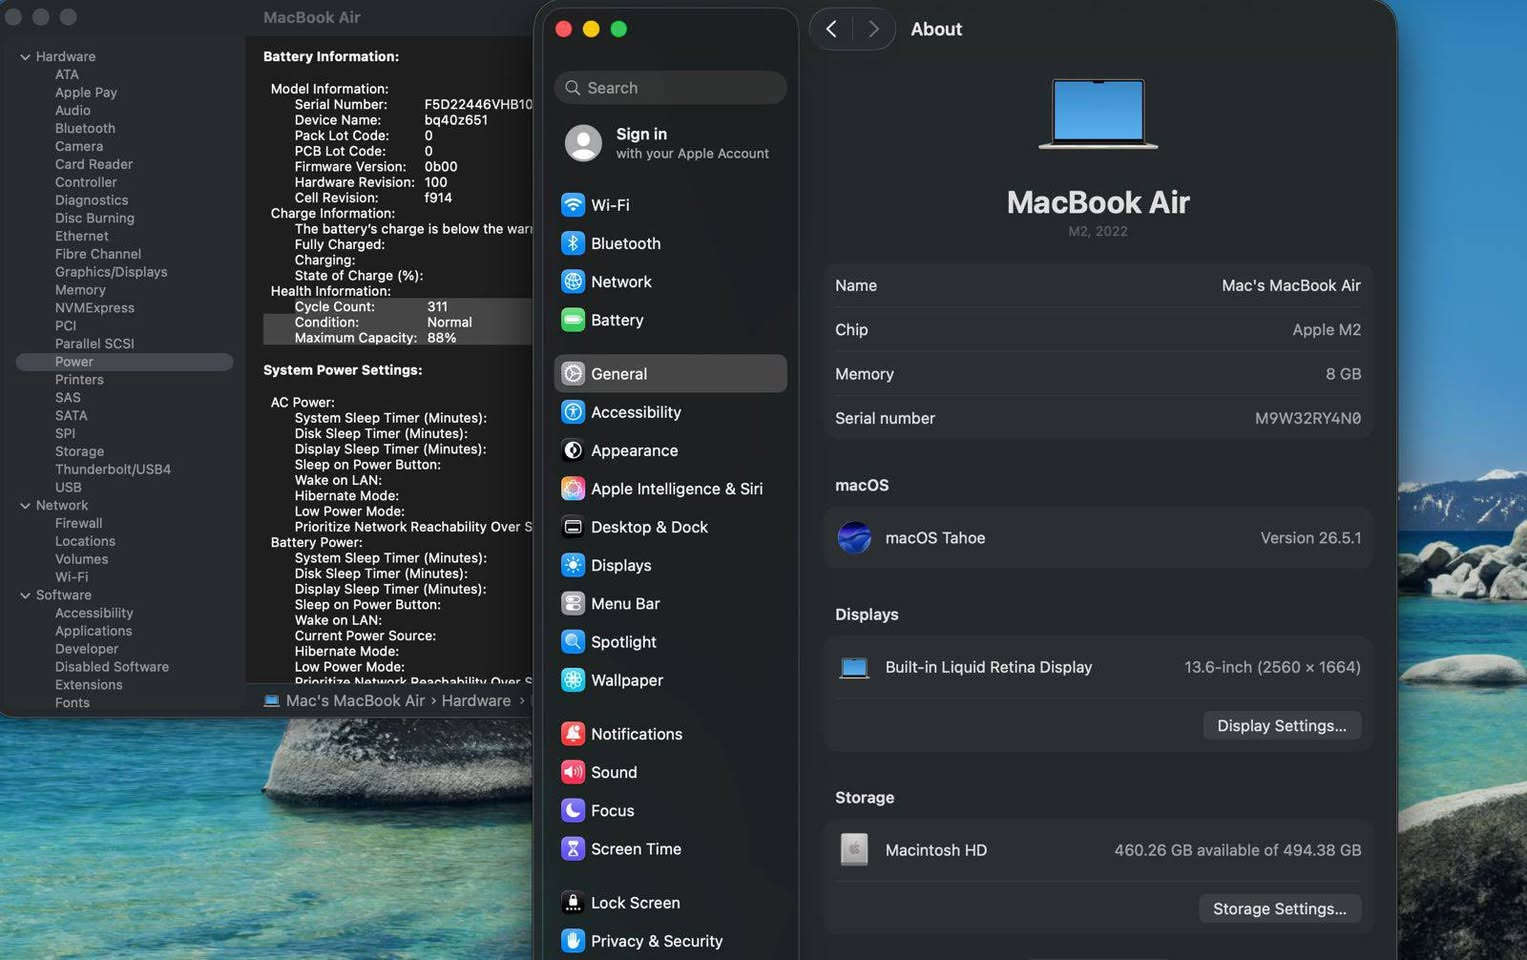
Task: Select the Menu Bar icon
Action: pyautogui.click(x=573, y=604)
